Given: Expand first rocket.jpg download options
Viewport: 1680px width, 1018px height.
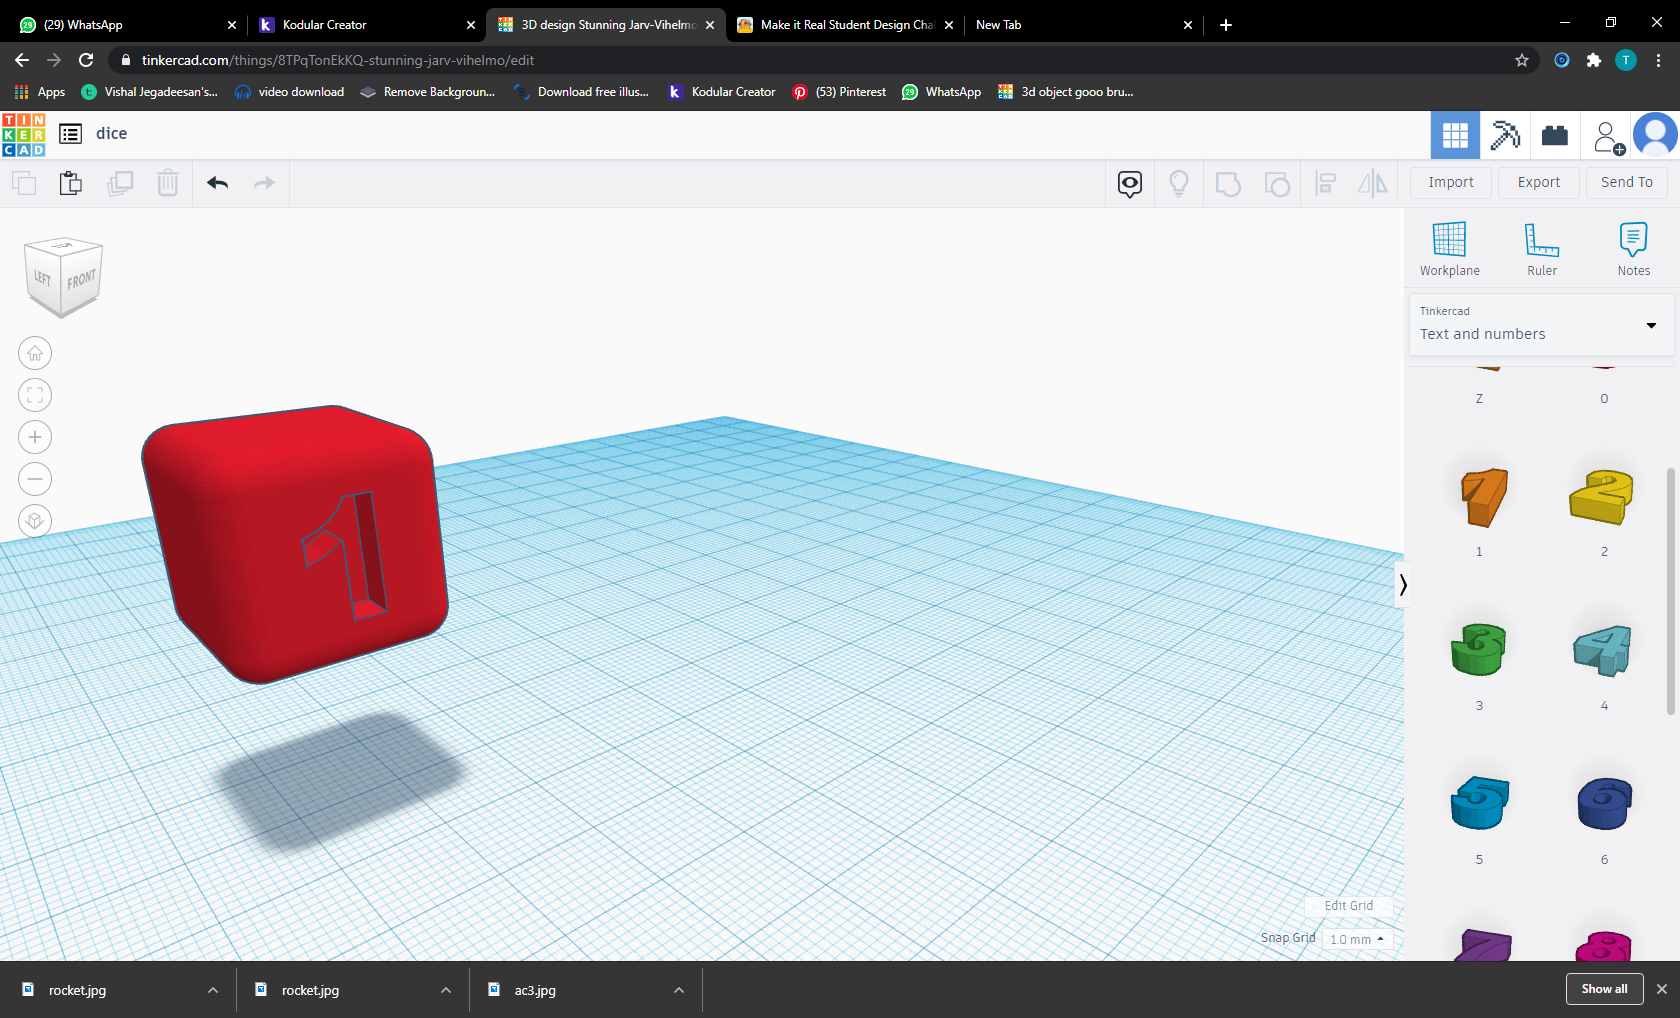Looking at the screenshot, I should 213,990.
